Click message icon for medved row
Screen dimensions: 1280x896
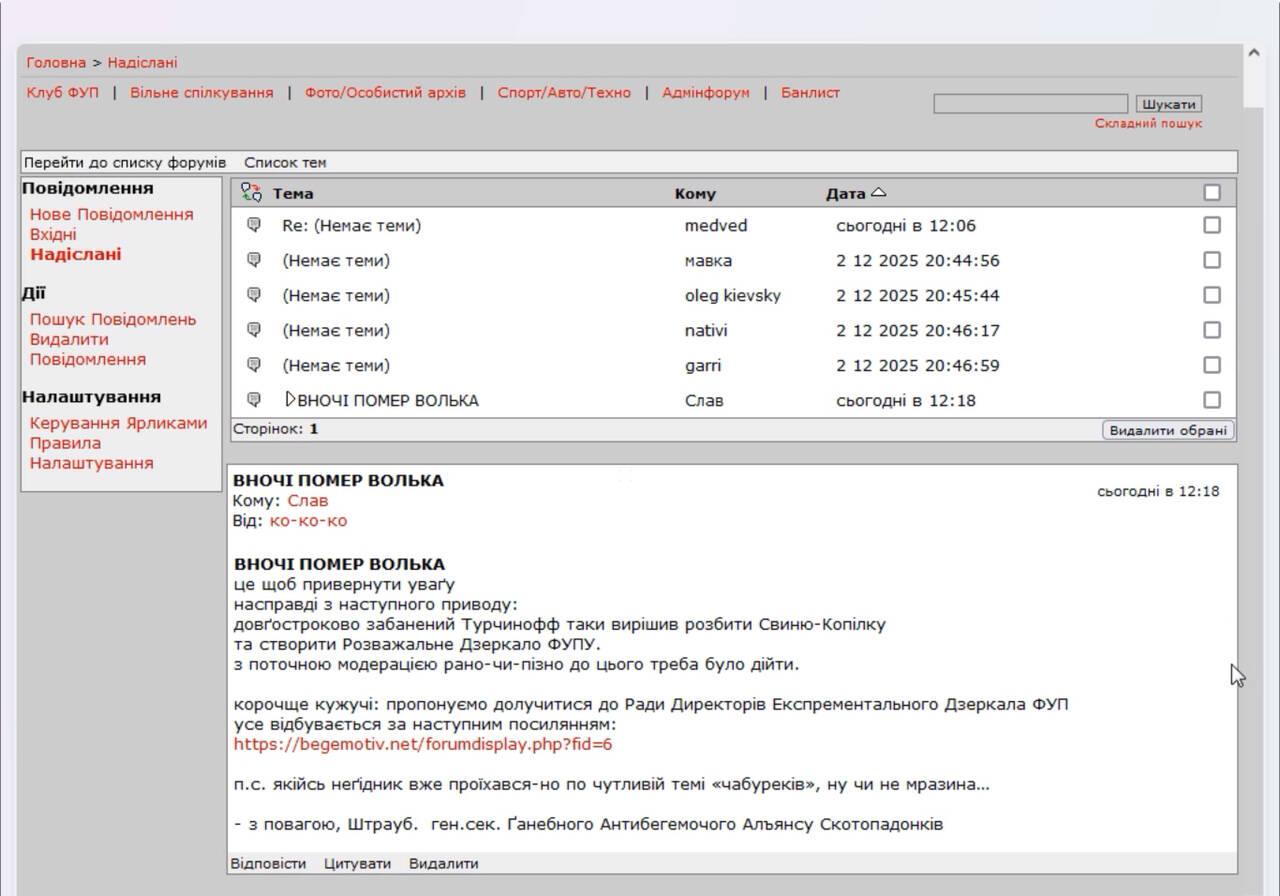click(254, 225)
